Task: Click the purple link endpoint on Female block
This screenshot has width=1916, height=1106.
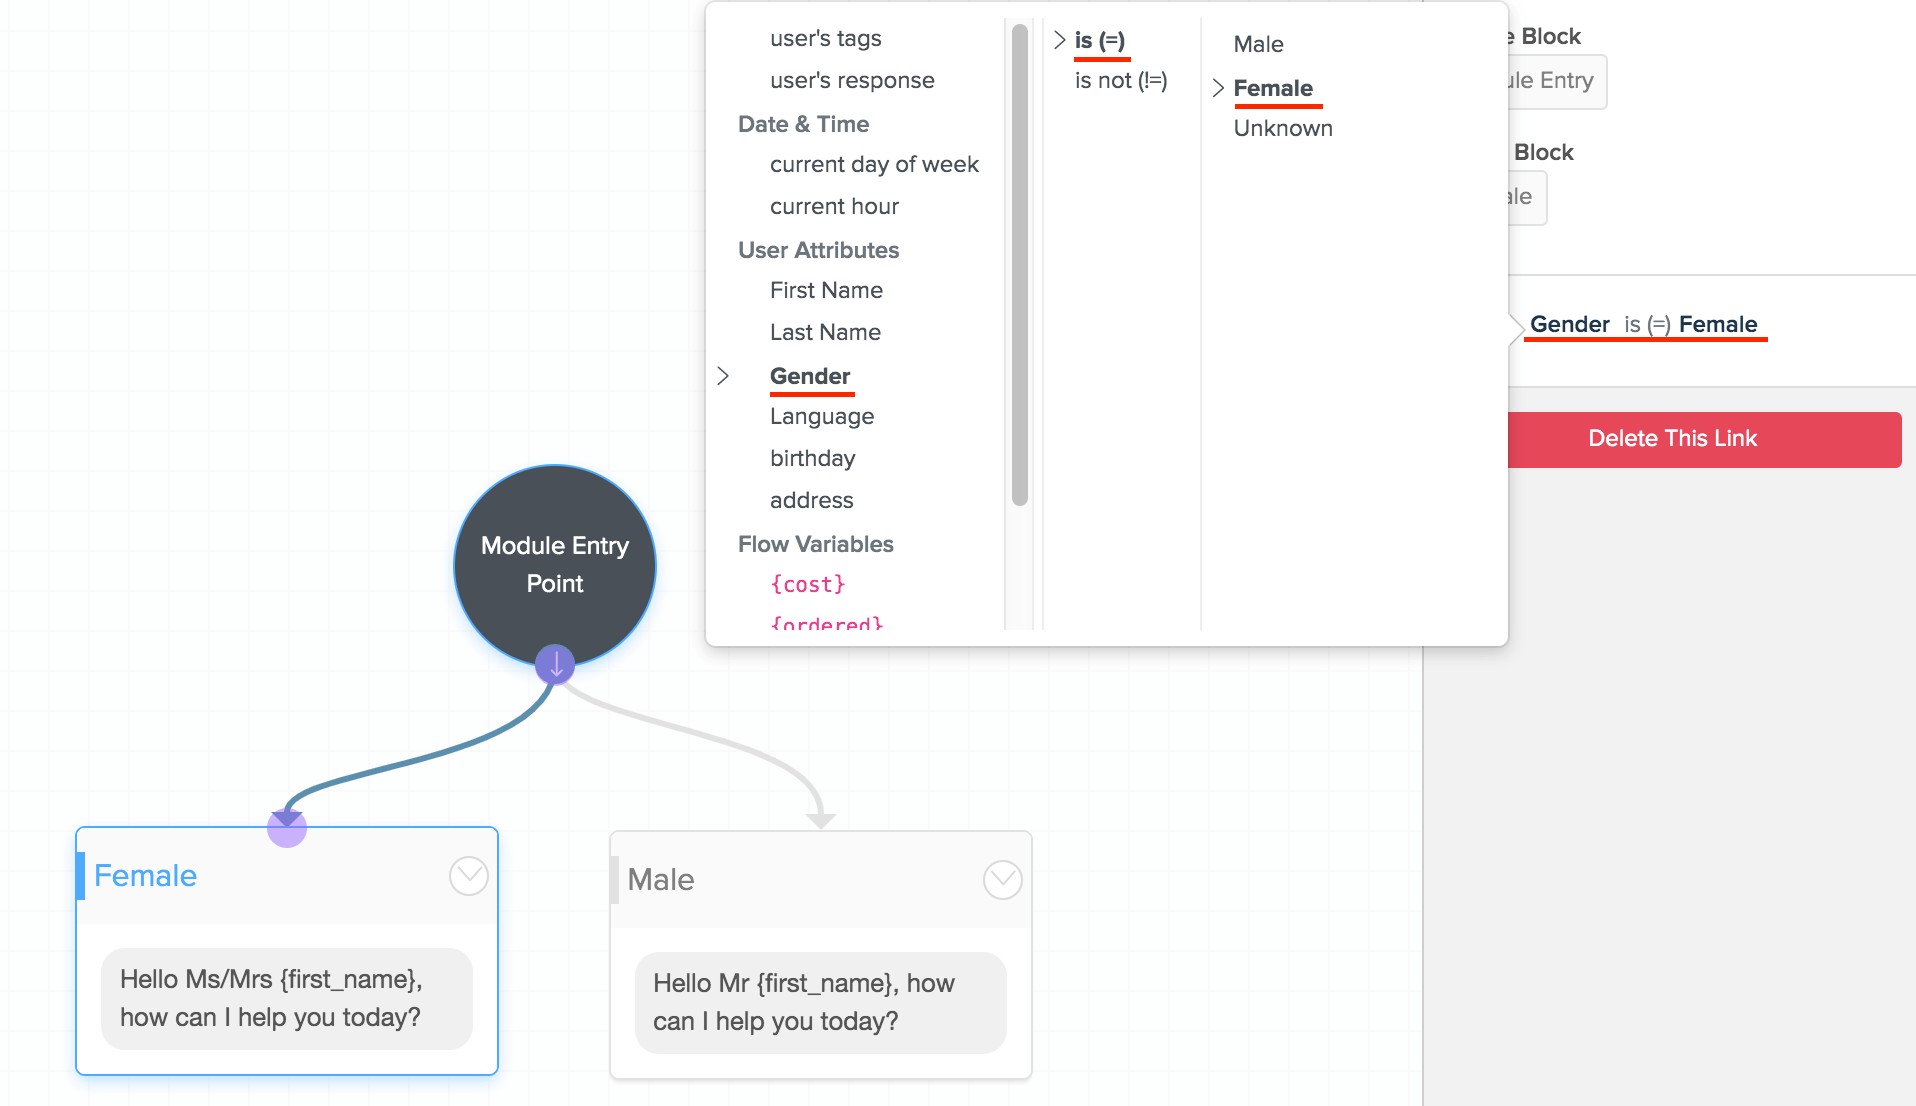Action: tap(287, 827)
